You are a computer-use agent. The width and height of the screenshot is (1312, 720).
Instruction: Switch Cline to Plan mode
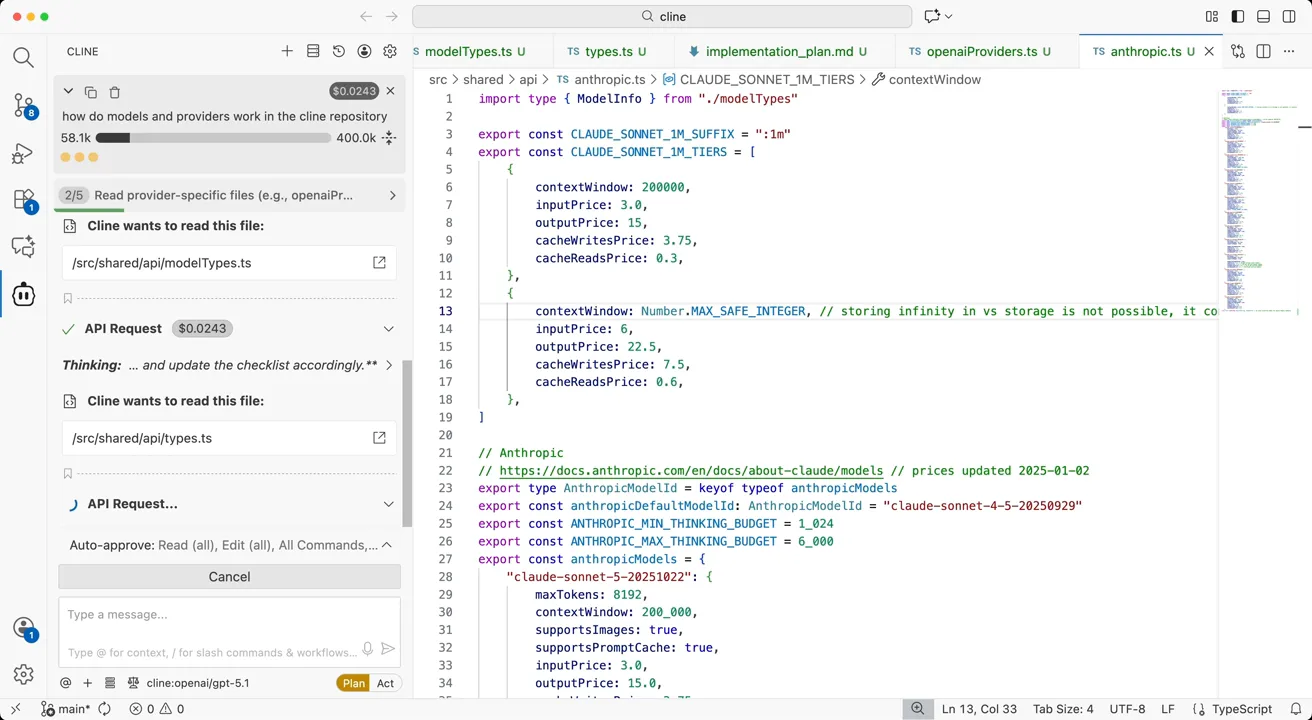354,683
